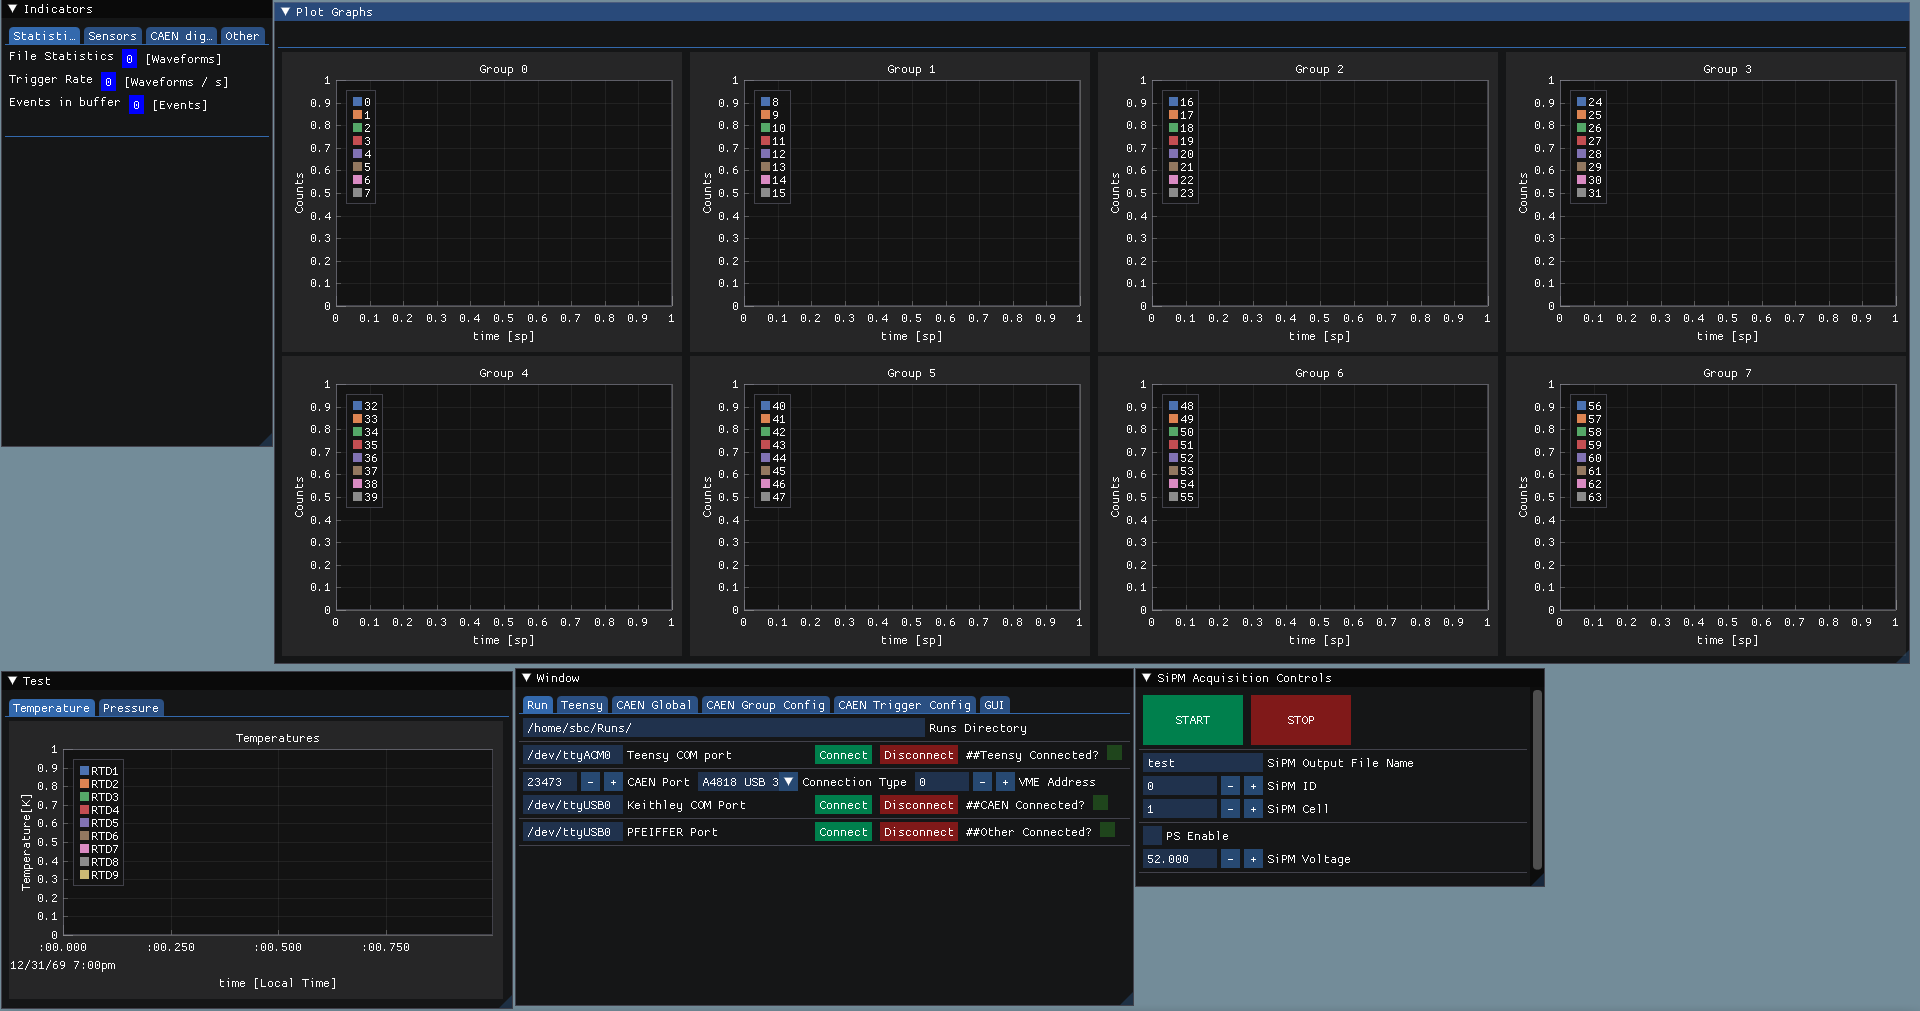The width and height of the screenshot is (1920, 1011).
Task: Select the Temperature tab
Action: (x=51, y=708)
